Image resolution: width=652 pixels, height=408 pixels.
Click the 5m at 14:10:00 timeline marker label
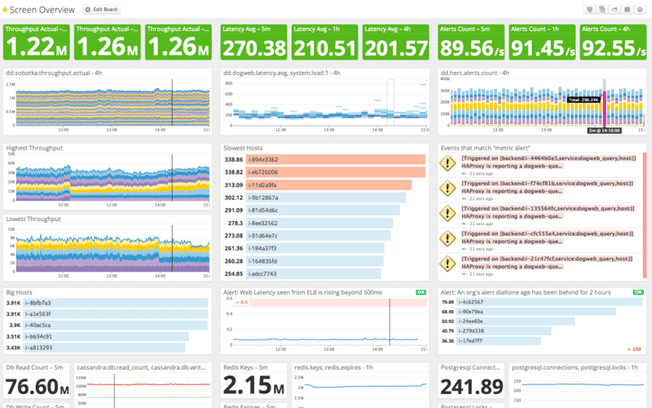606,130
